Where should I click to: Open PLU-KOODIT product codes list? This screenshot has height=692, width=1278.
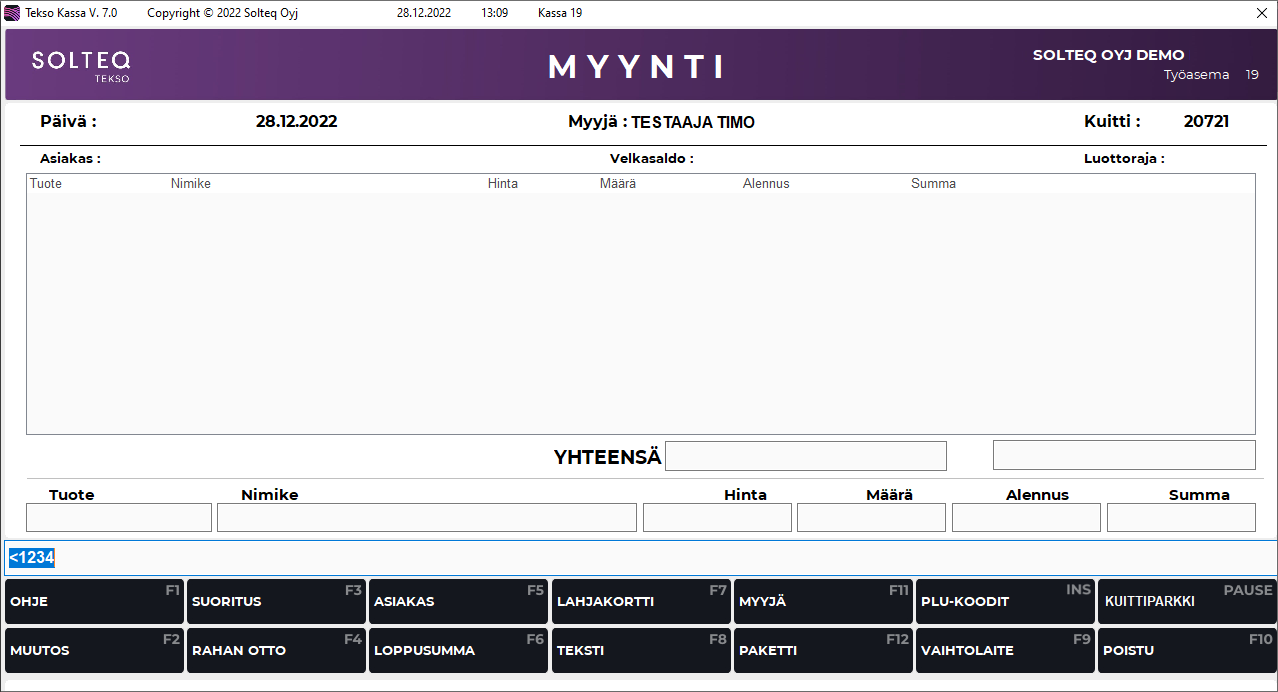point(1005,601)
